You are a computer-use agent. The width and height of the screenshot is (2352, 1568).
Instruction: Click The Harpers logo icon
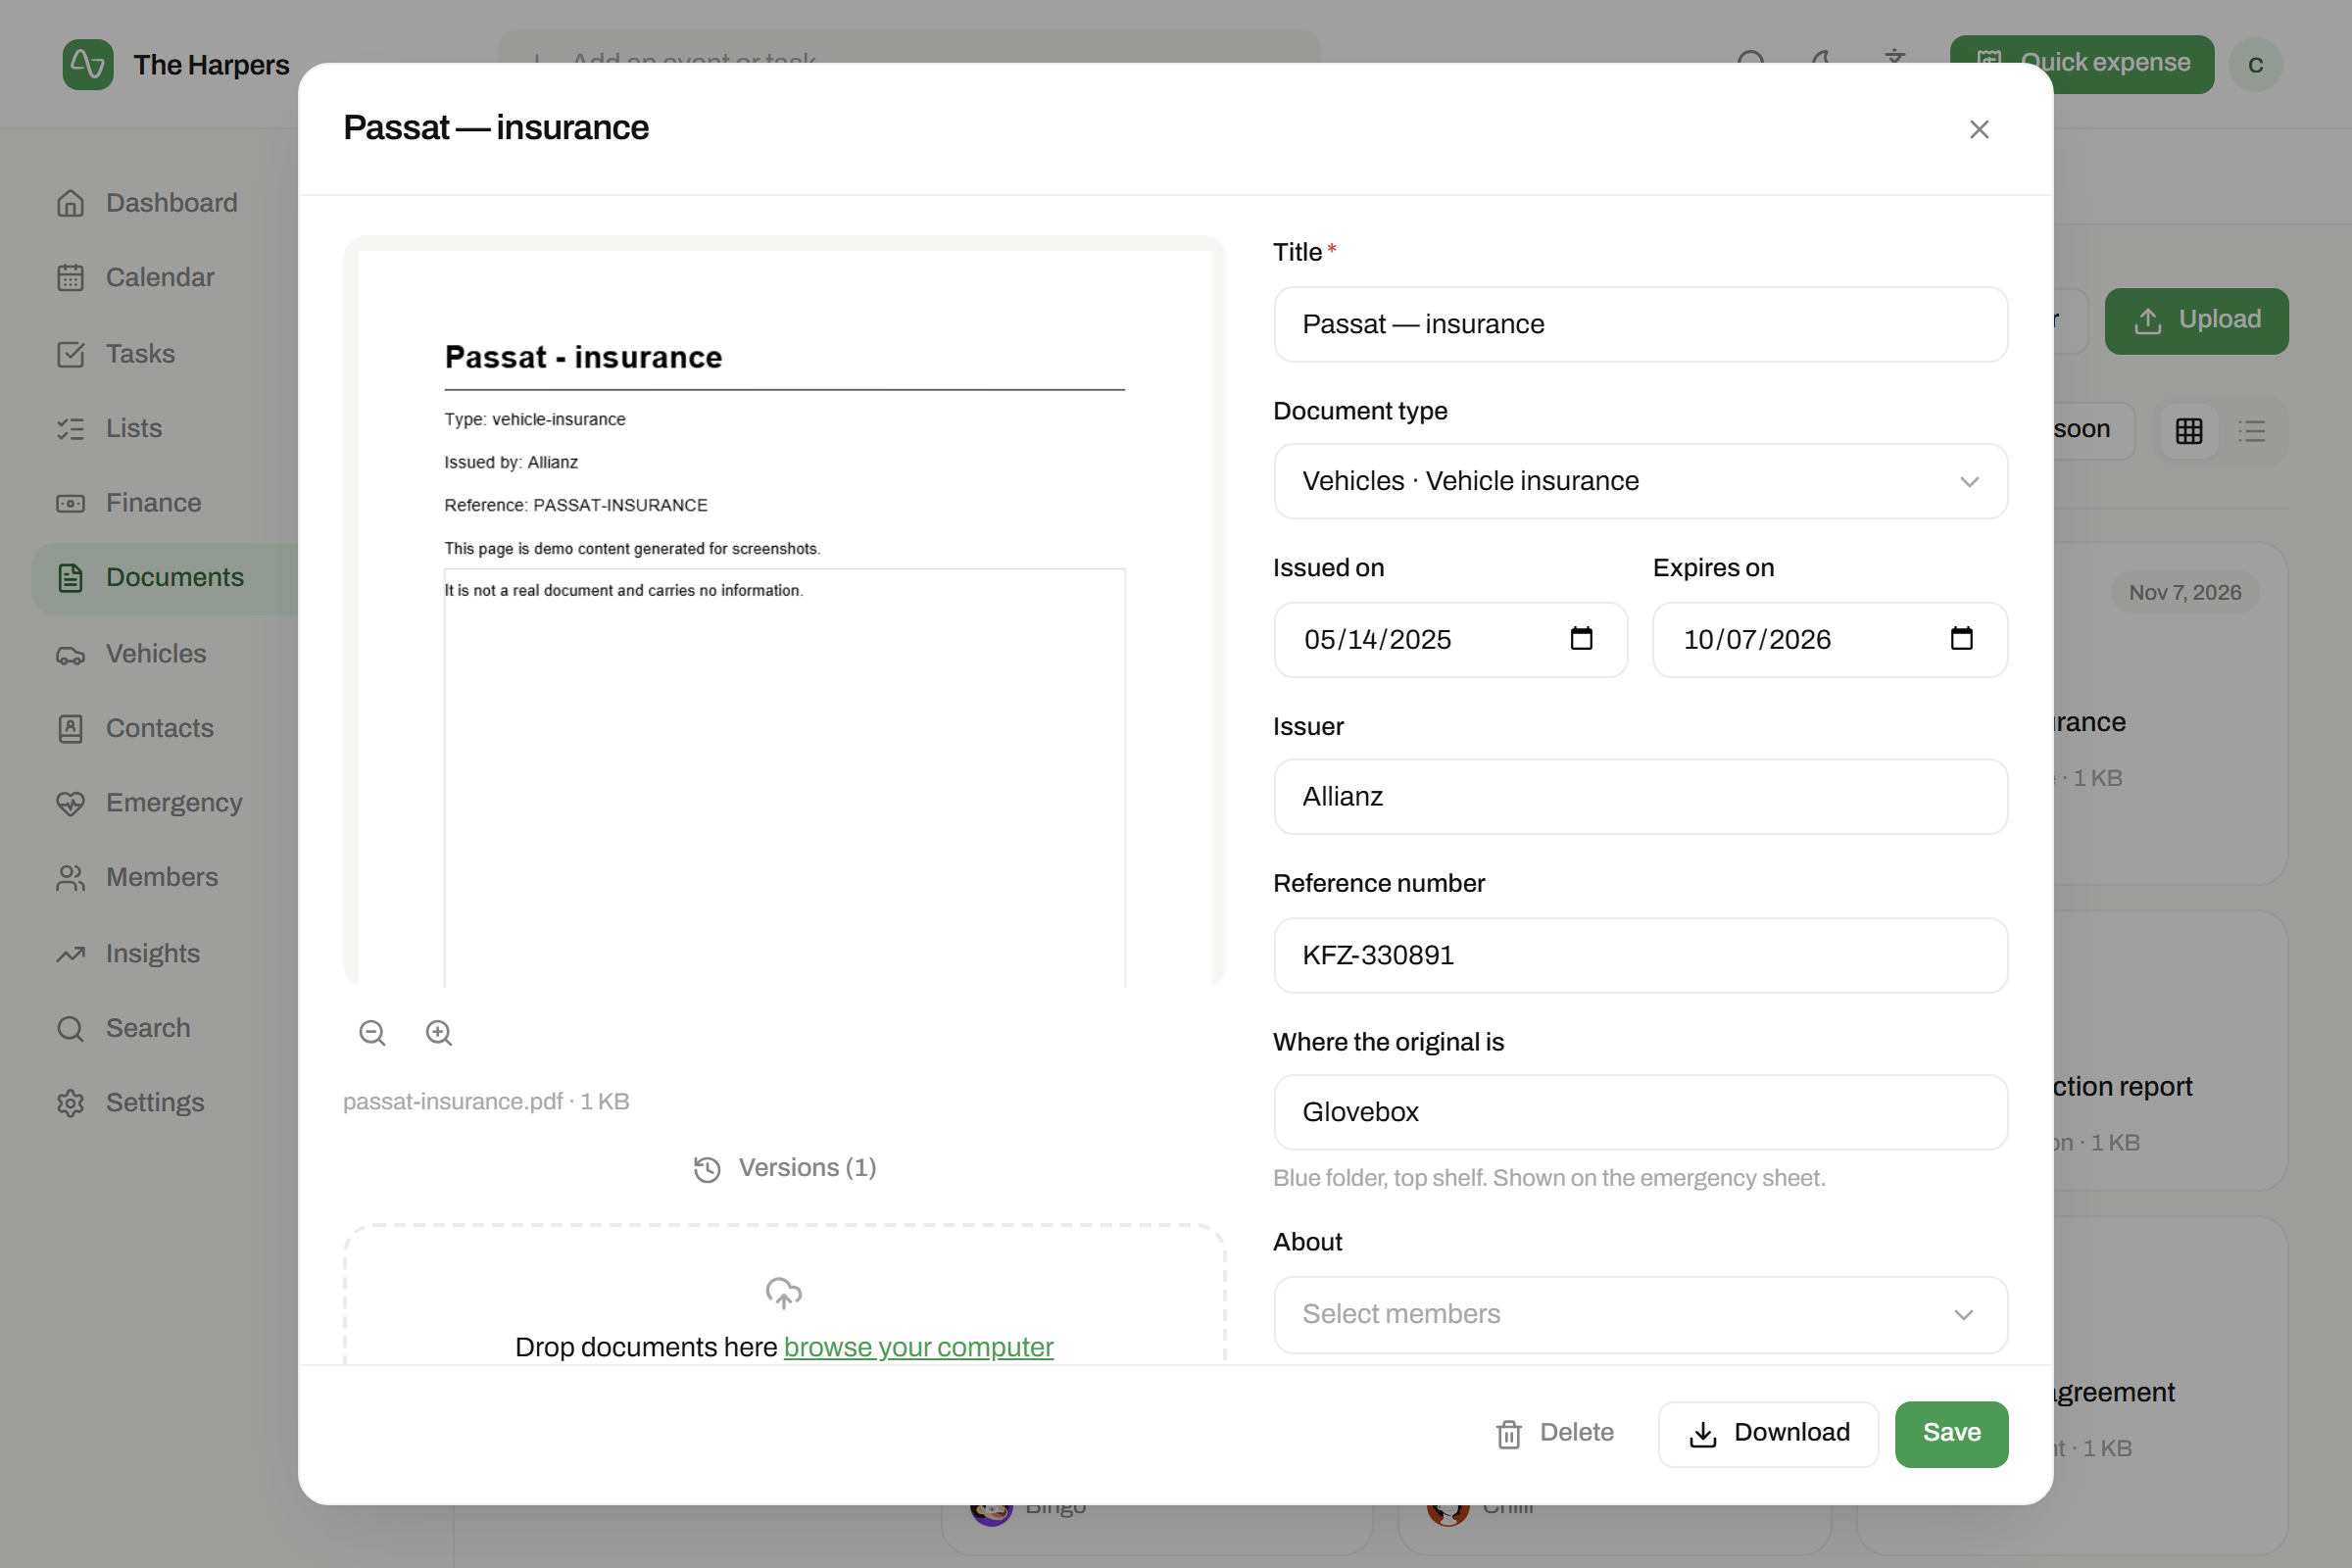point(88,65)
